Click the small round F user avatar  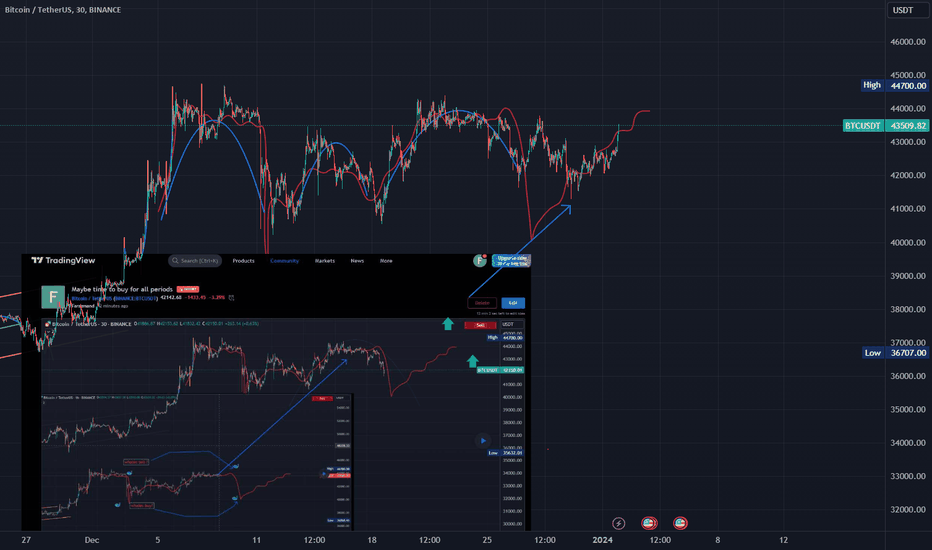[480, 260]
